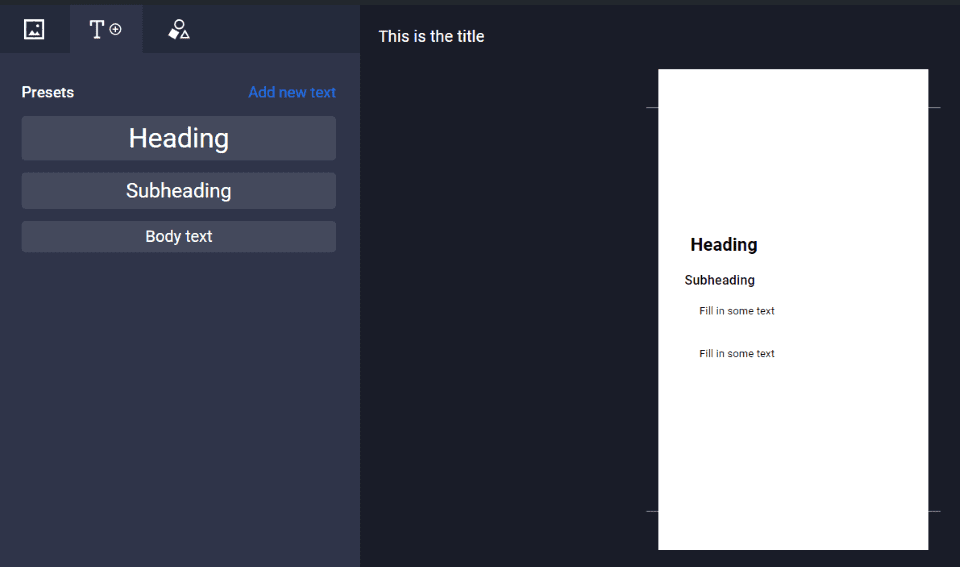Click the top-left guide line beside the page
Image resolution: width=960 pixels, height=567 pixels.
pos(652,107)
